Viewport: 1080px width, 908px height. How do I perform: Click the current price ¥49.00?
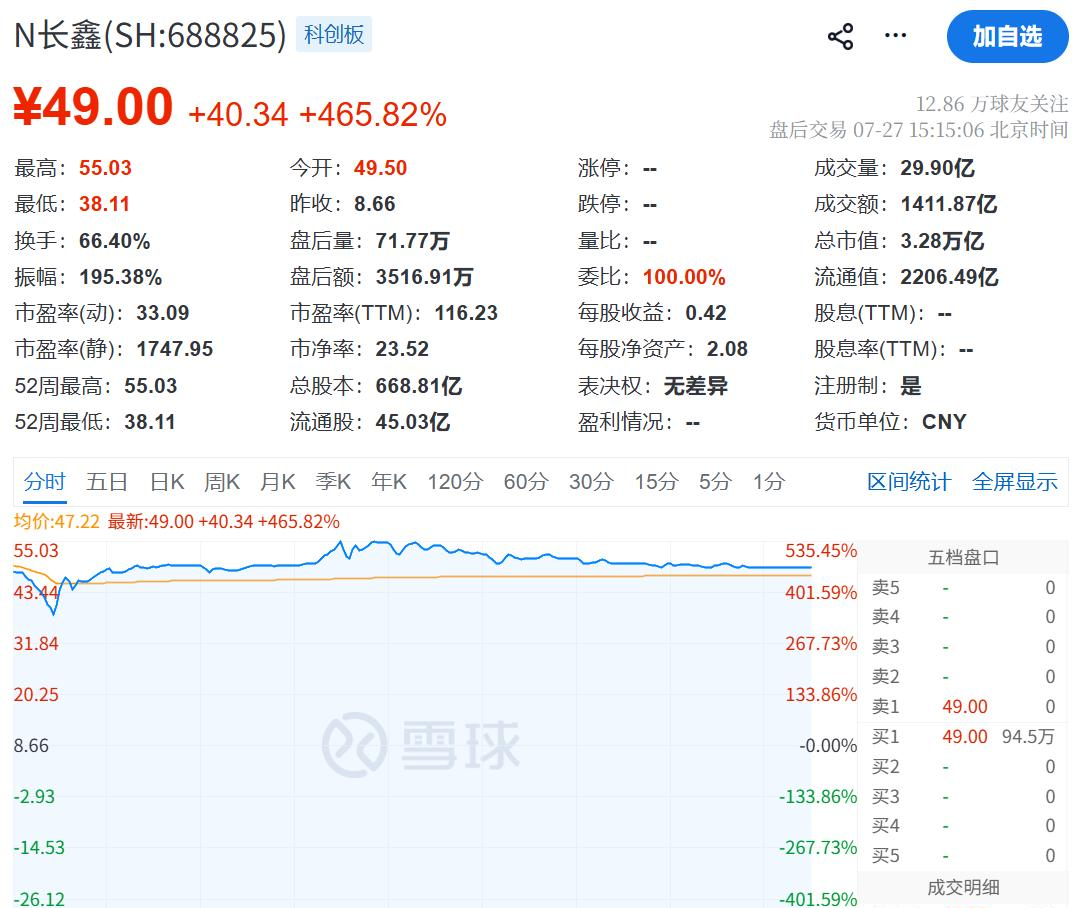tap(93, 107)
